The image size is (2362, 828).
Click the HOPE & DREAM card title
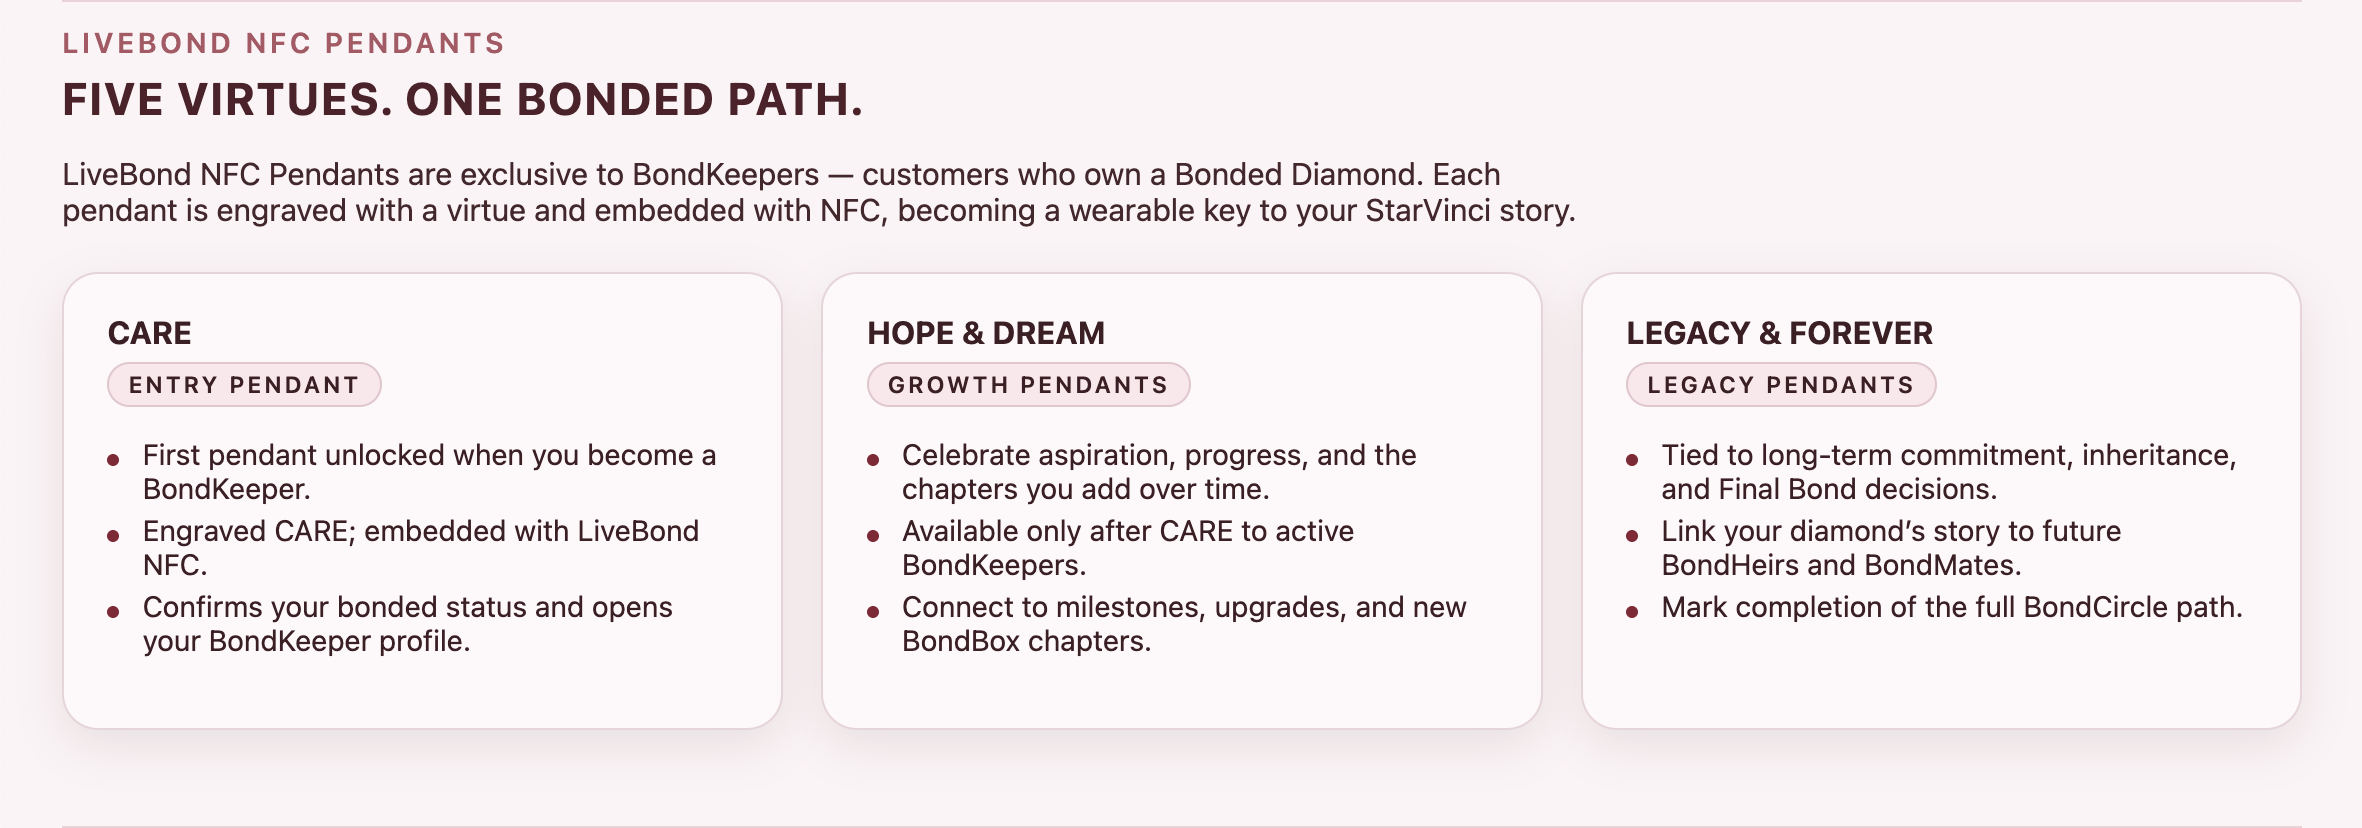[986, 333]
